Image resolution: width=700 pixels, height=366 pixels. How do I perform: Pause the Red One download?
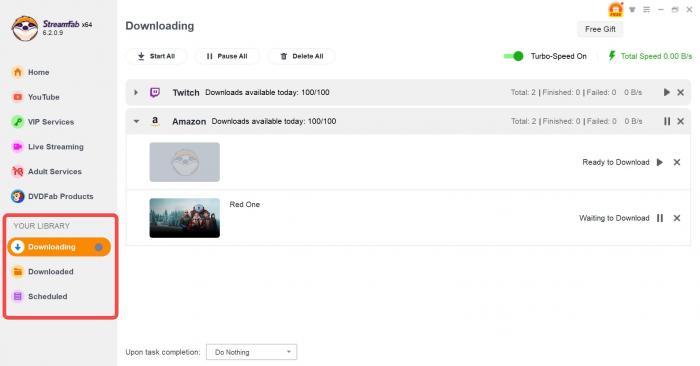pyautogui.click(x=660, y=218)
